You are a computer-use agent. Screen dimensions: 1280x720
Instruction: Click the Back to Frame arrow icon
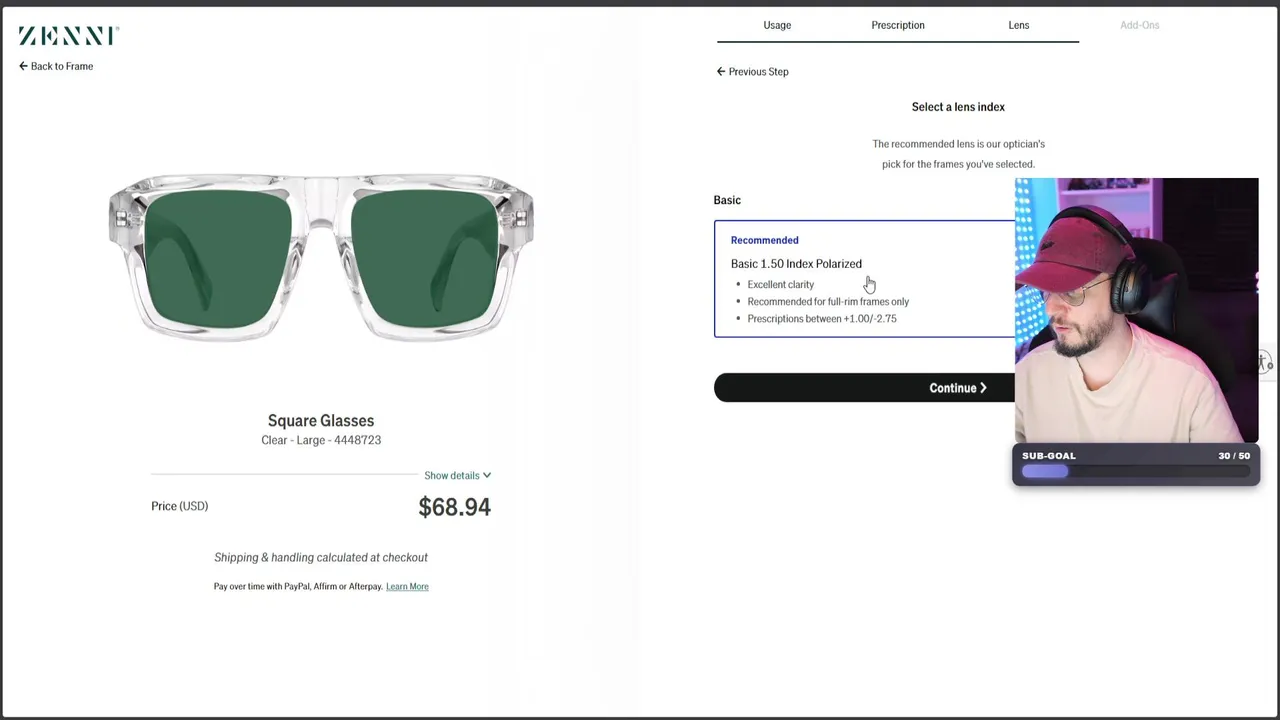tap(23, 66)
